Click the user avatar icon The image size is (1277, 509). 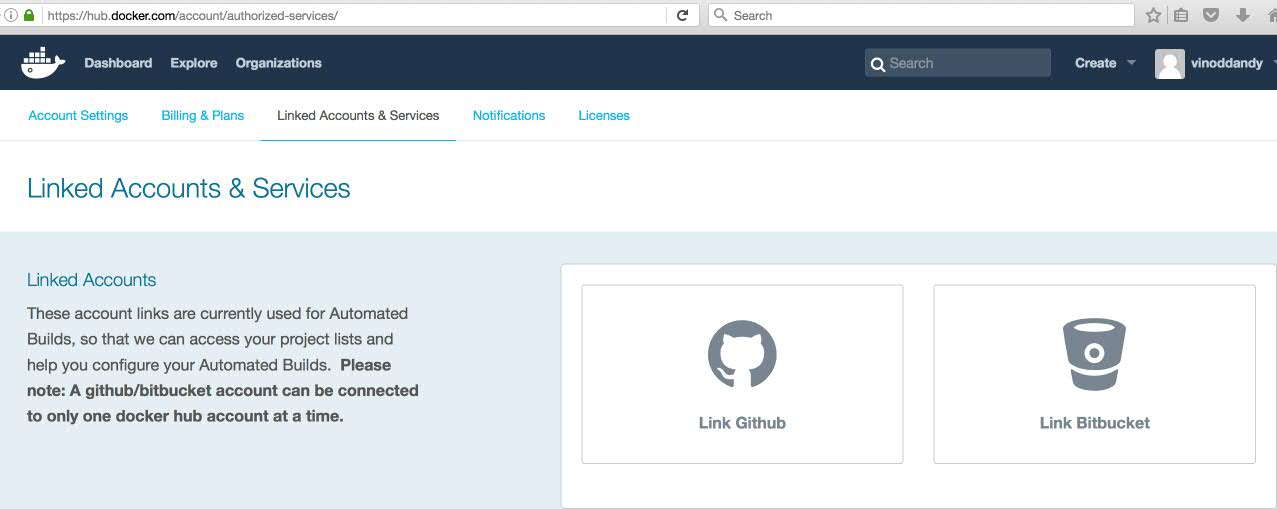(1169, 63)
